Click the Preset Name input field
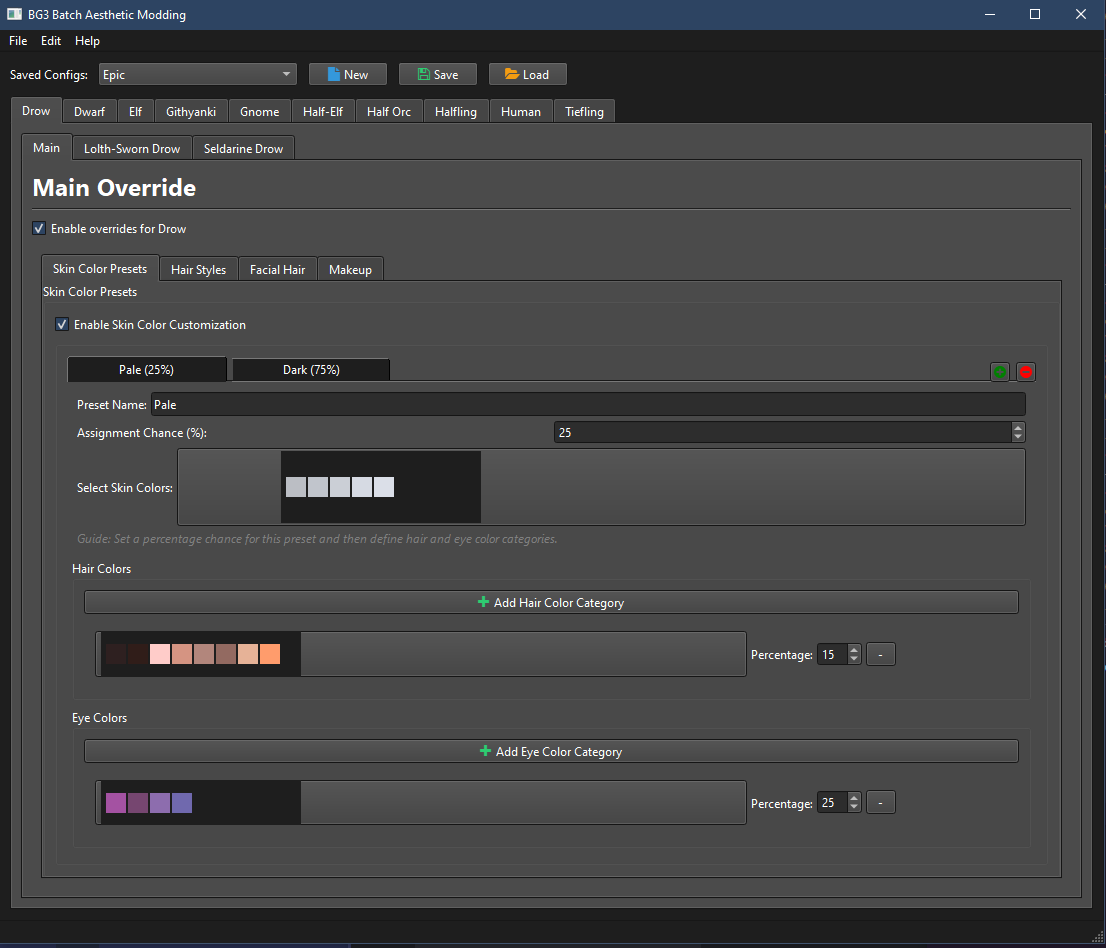This screenshot has width=1106, height=948. click(588, 404)
